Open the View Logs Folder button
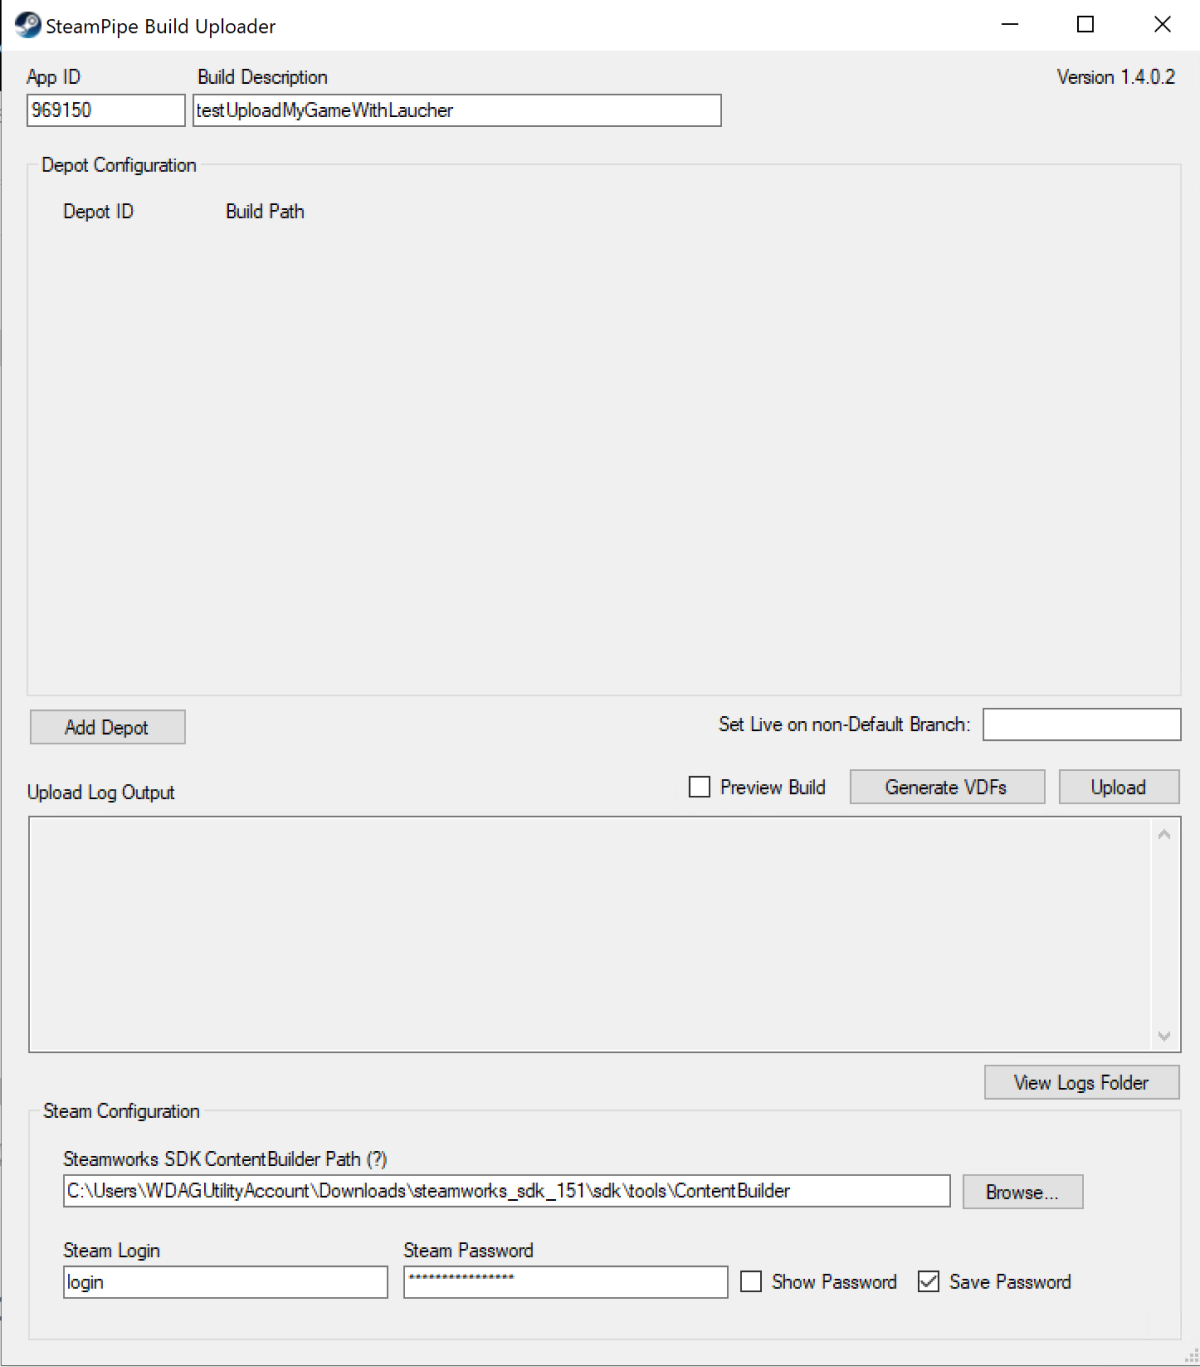 [x=1081, y=1083]
